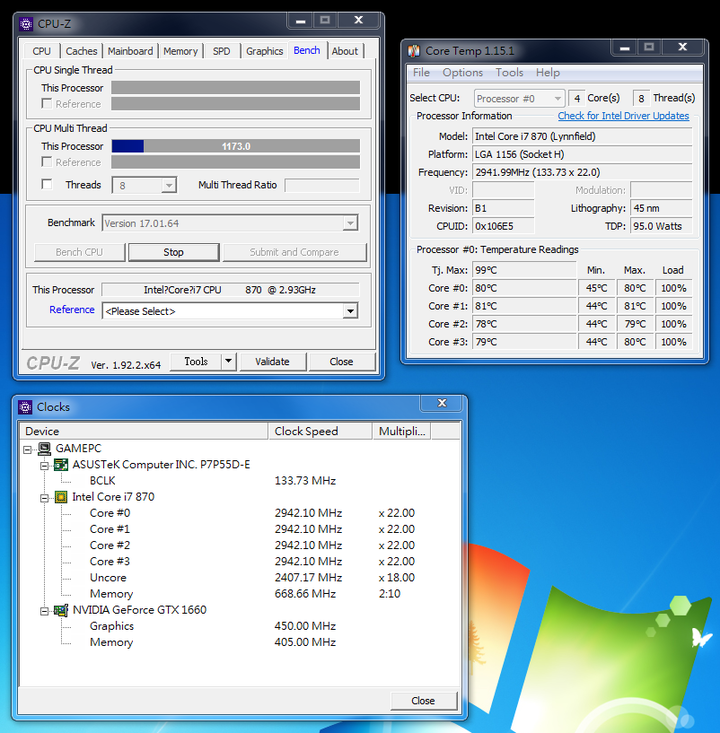
Task: Switch to the SPD tab
Action: (x=222, y=51)
